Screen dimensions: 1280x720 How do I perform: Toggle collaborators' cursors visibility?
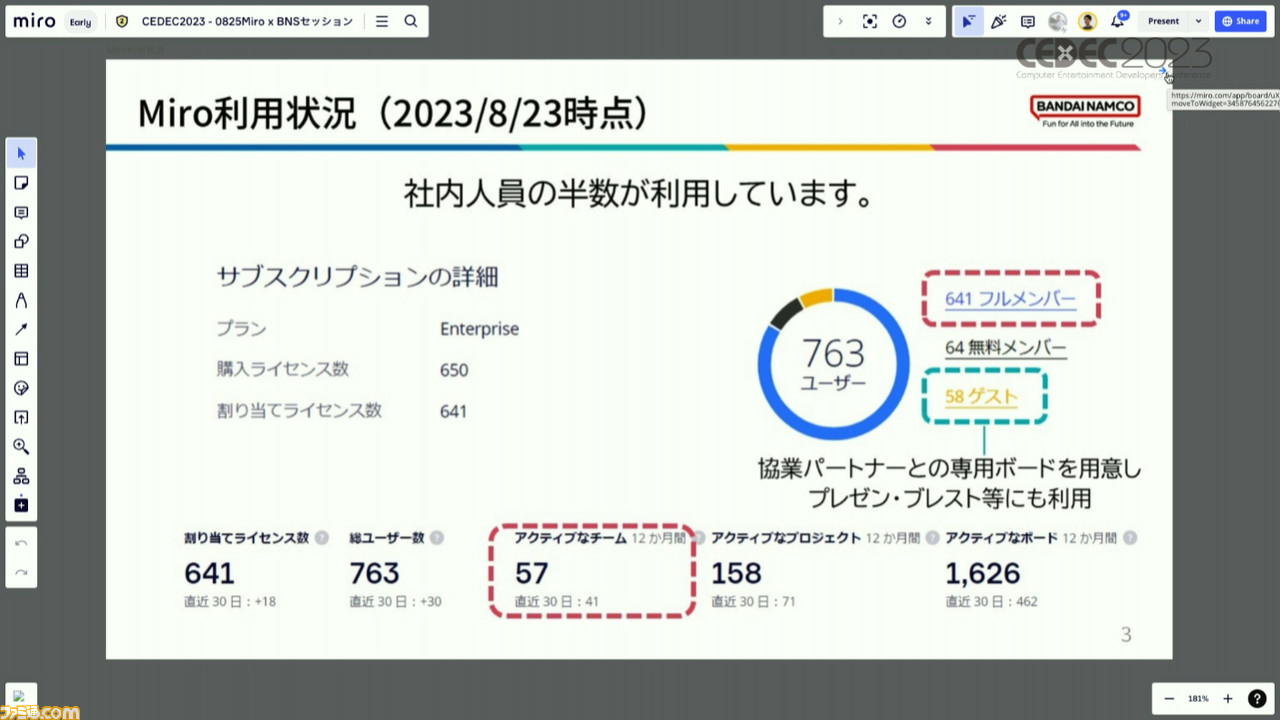(x=968, y=21)
